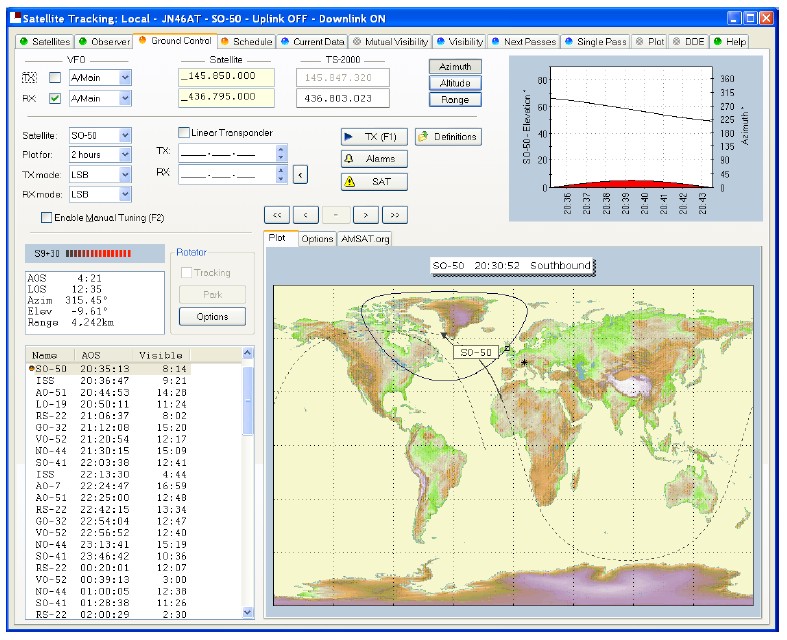Image resolution: width=787 pixels, height=640 pixels.
Task: Click the satellite list scroll down arrow
Action: [x=248, y=612]
